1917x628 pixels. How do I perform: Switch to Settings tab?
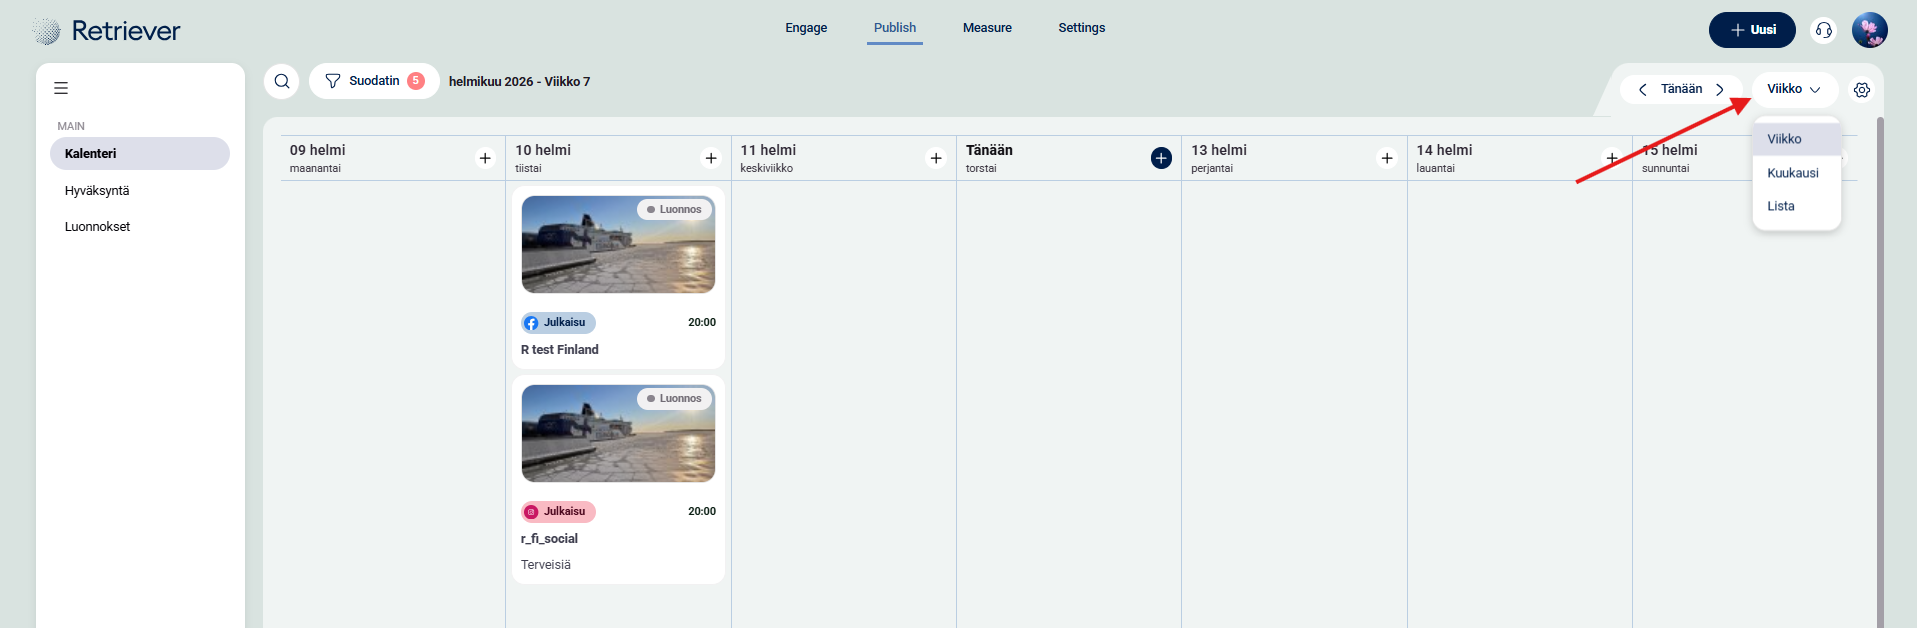click(x=1082, y=28)
